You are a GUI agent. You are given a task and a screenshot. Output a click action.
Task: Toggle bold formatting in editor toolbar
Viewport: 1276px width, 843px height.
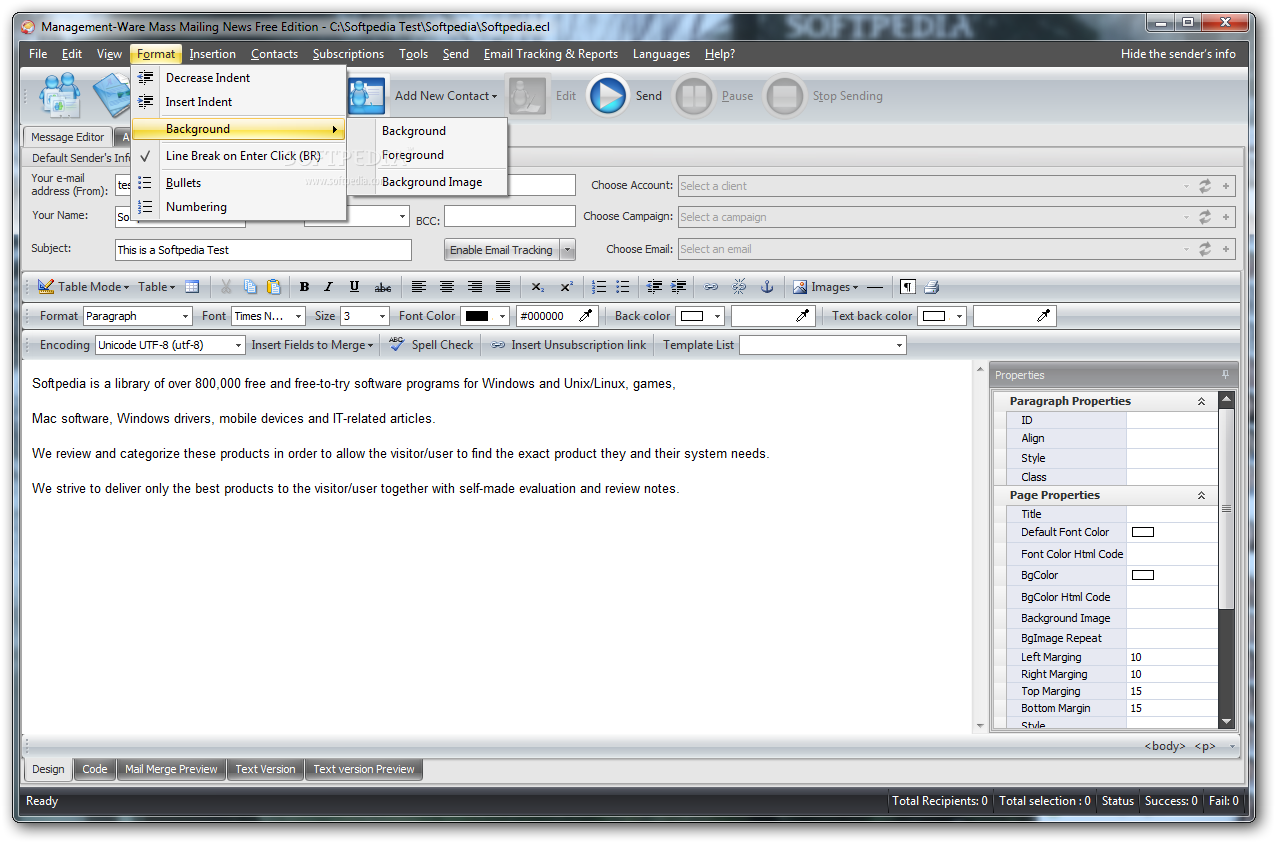click(x=304, y=287)
